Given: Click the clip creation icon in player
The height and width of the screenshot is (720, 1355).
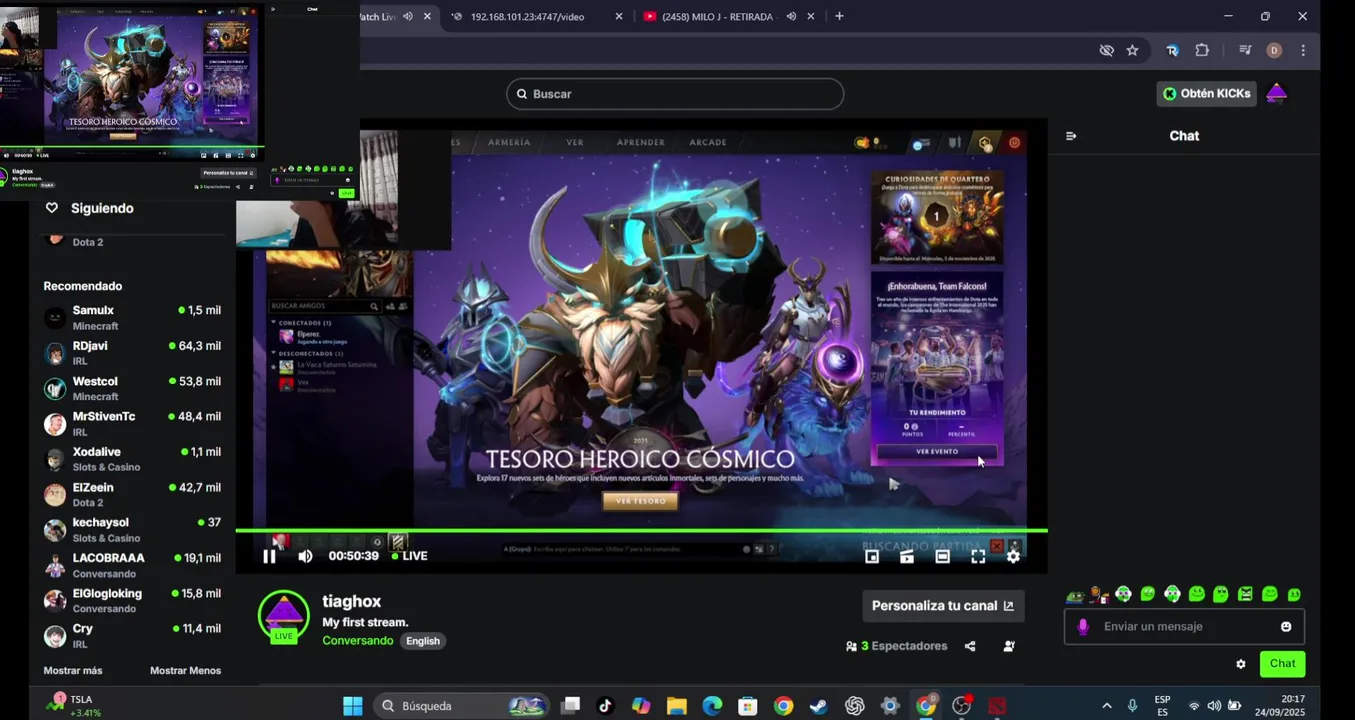Looking at the screenshot, I should (907, 557).
